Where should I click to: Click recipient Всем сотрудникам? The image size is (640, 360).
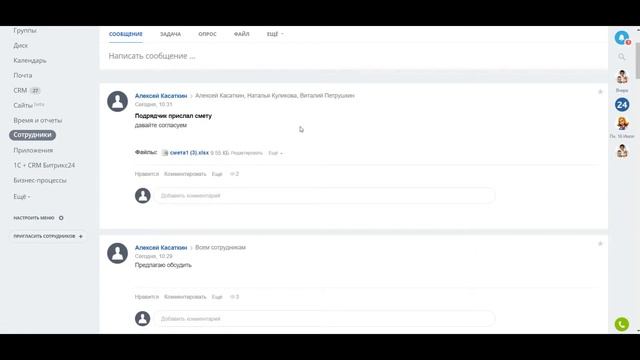pos(220,247)
